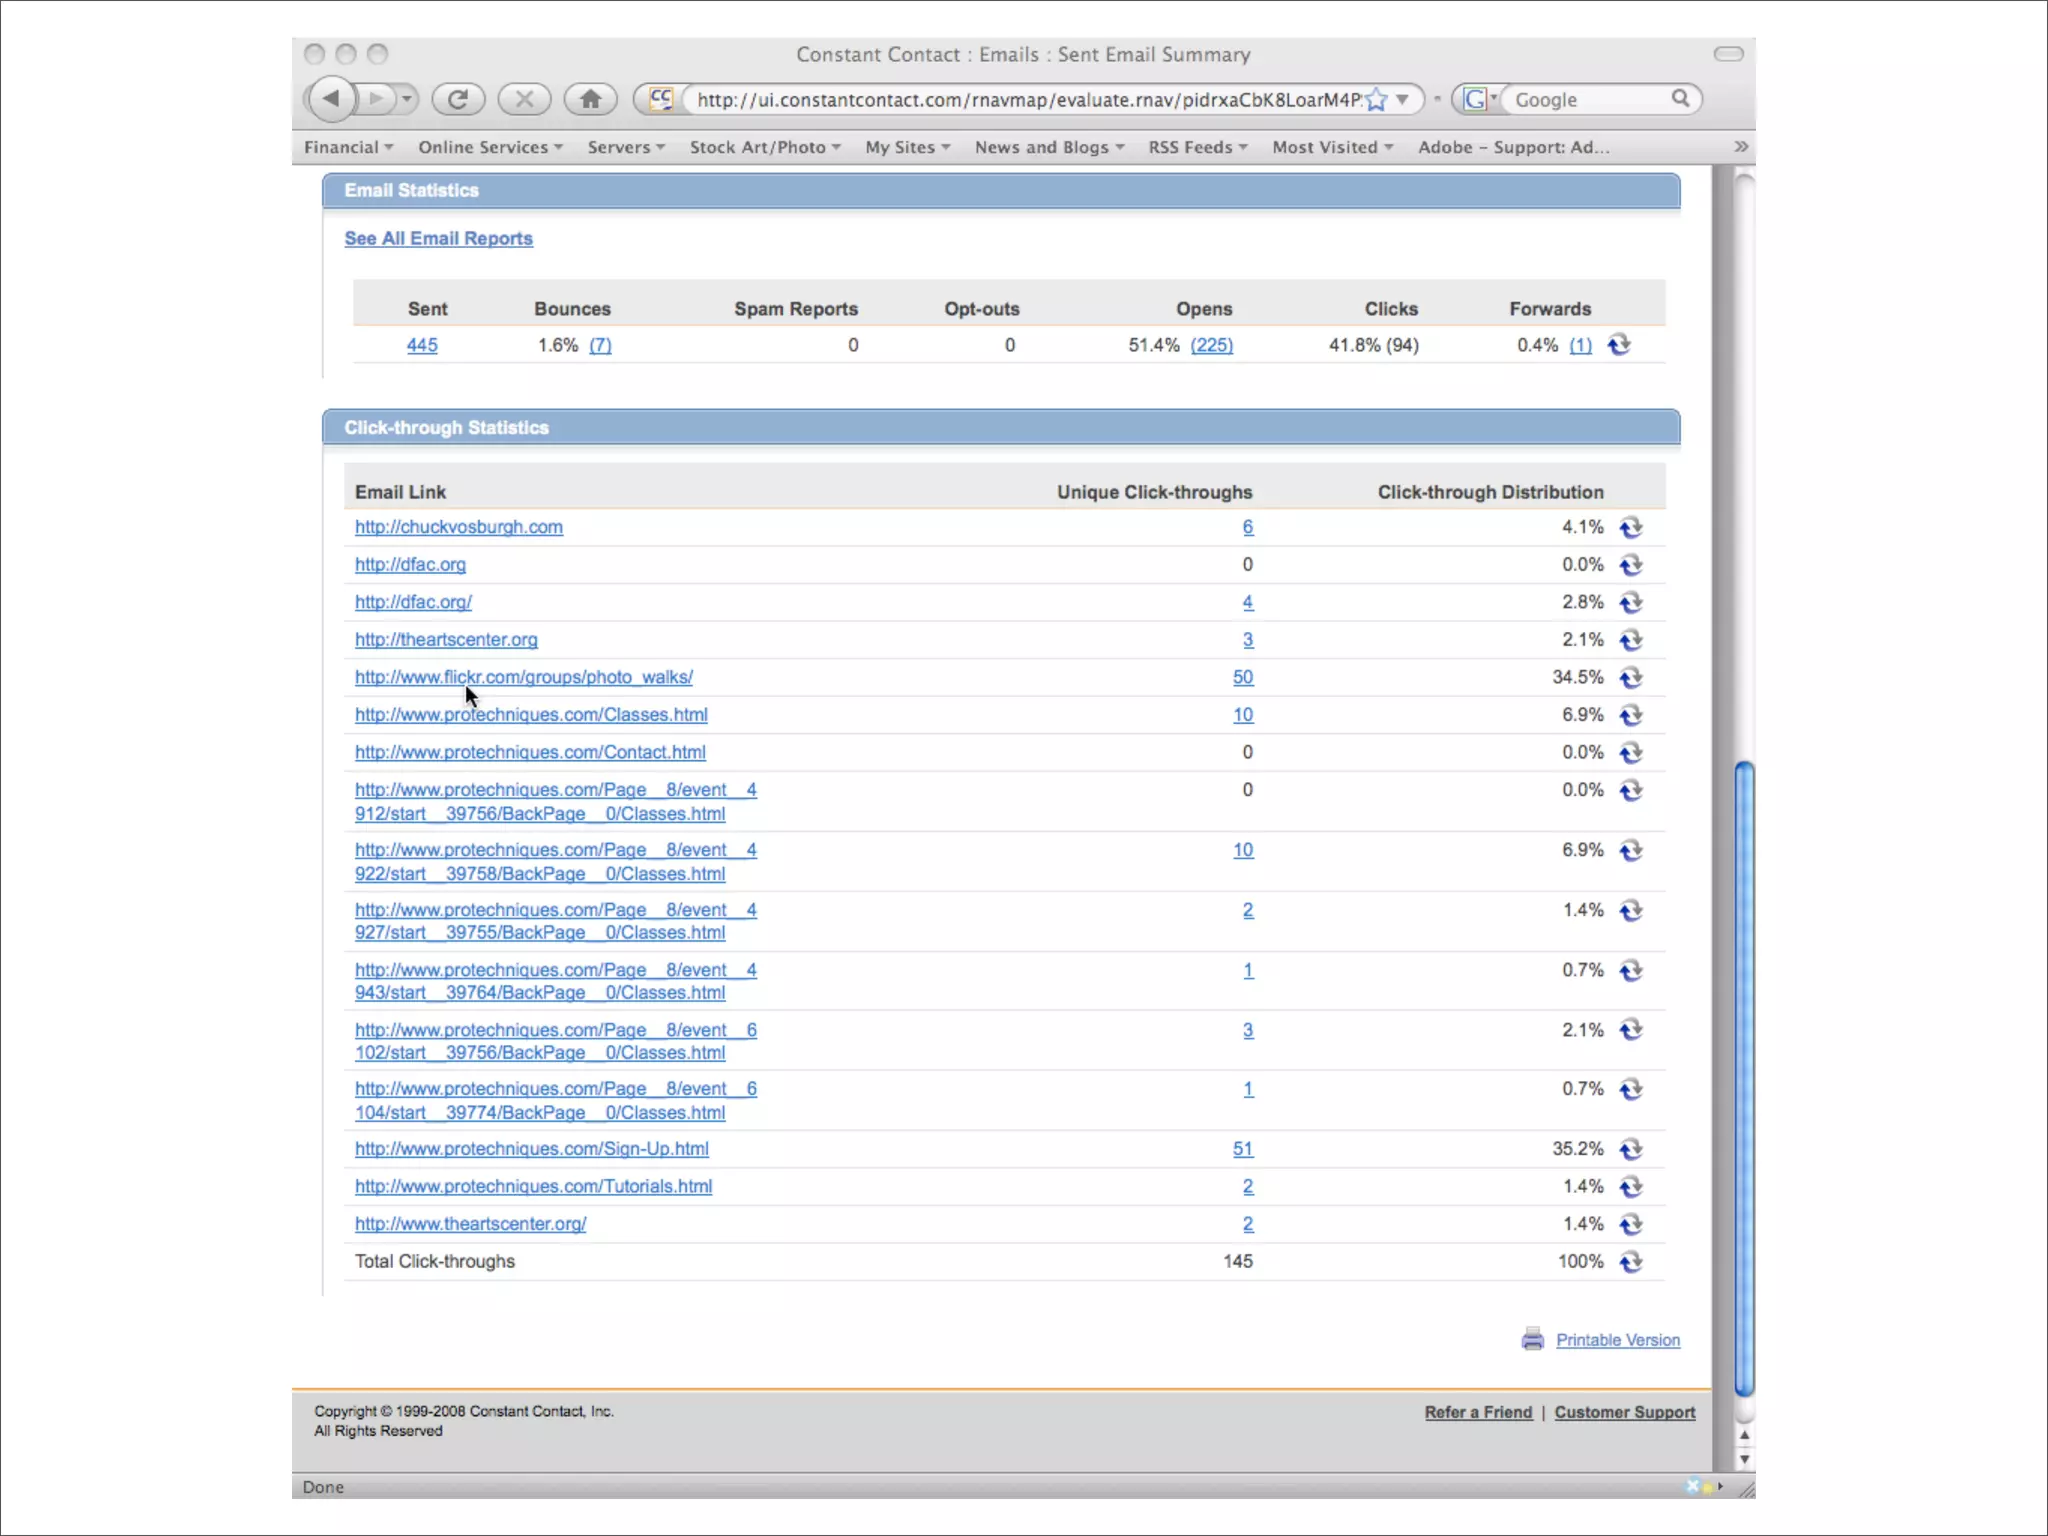Expand the address bar URL history dropdown
Viewport: 2048px width, 1536px height.
pyautogui.click(x=1403, y=100)
